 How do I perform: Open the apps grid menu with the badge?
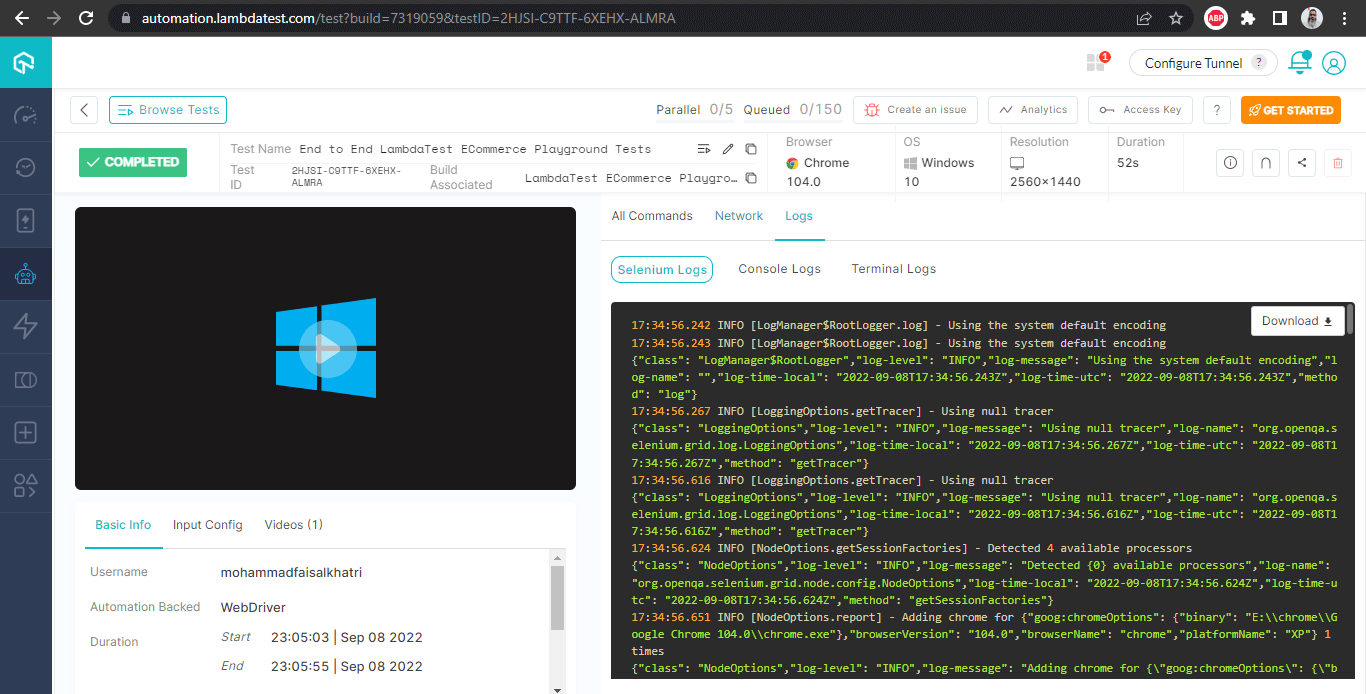[x=1096, y=62]
